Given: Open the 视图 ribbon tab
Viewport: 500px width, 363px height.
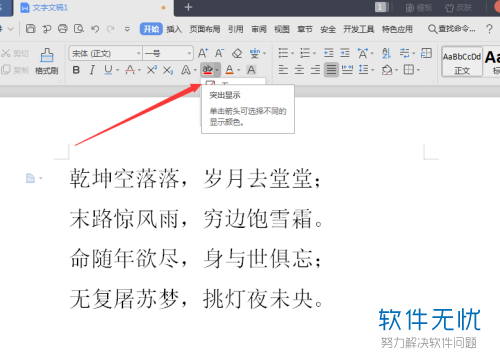Looking at the screenshot, I should pos(282,29).
